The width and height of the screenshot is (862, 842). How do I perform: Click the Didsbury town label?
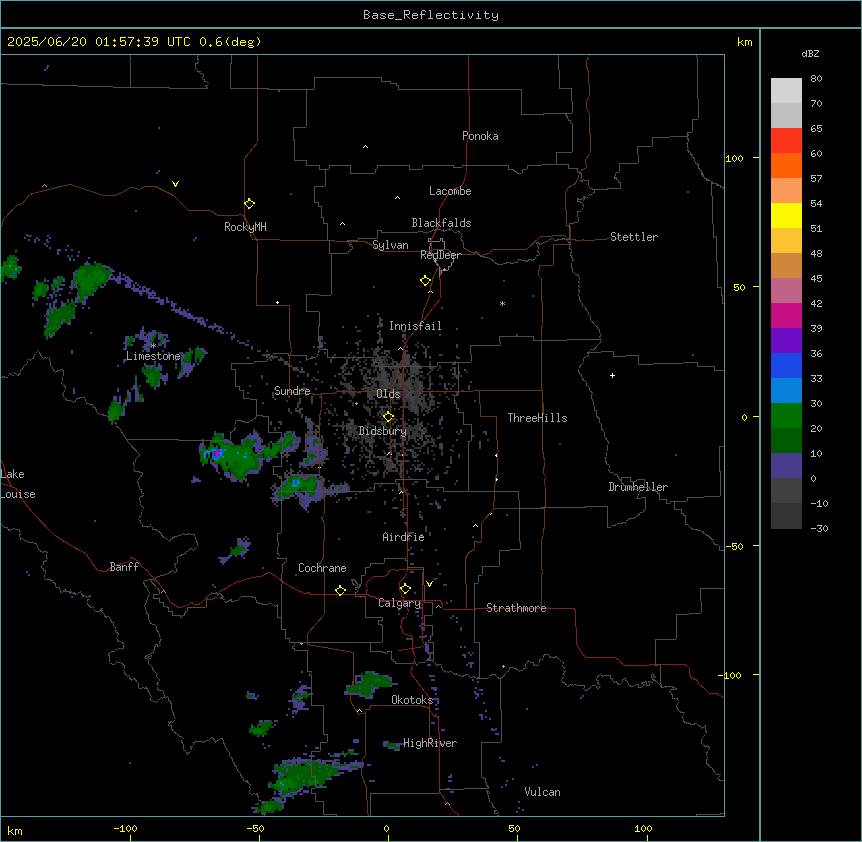(383, 431)
